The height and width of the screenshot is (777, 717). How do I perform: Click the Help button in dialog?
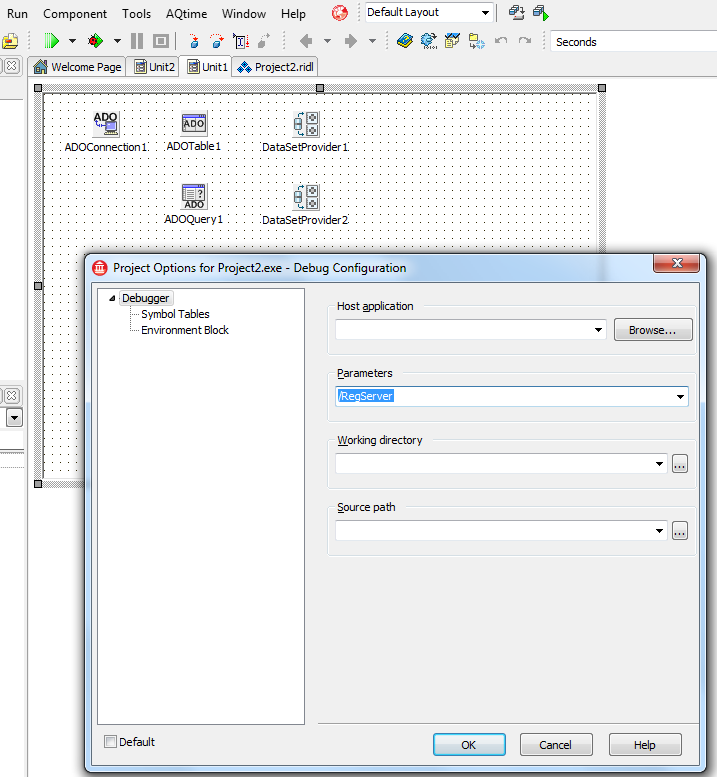[x=645, y=745]
